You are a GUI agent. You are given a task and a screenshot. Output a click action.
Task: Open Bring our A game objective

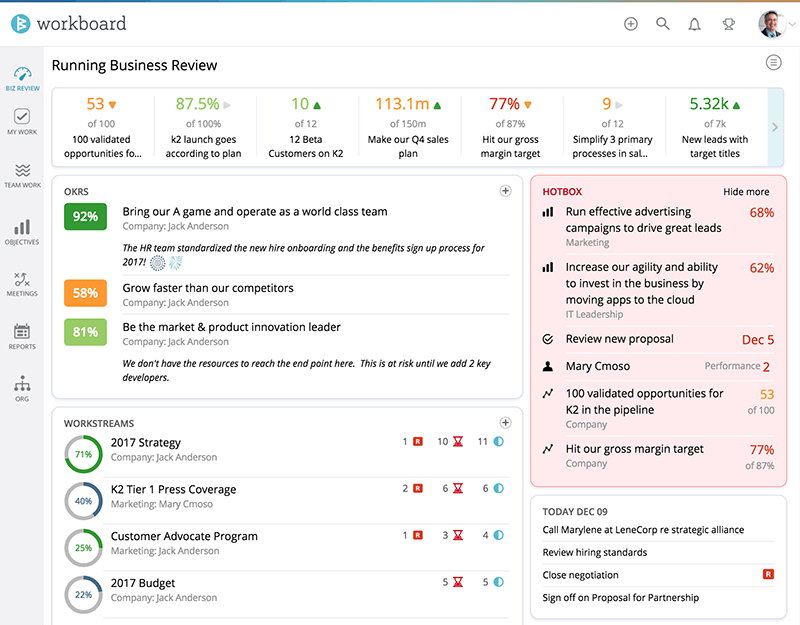pyautogui.click(x=255, y=212)
